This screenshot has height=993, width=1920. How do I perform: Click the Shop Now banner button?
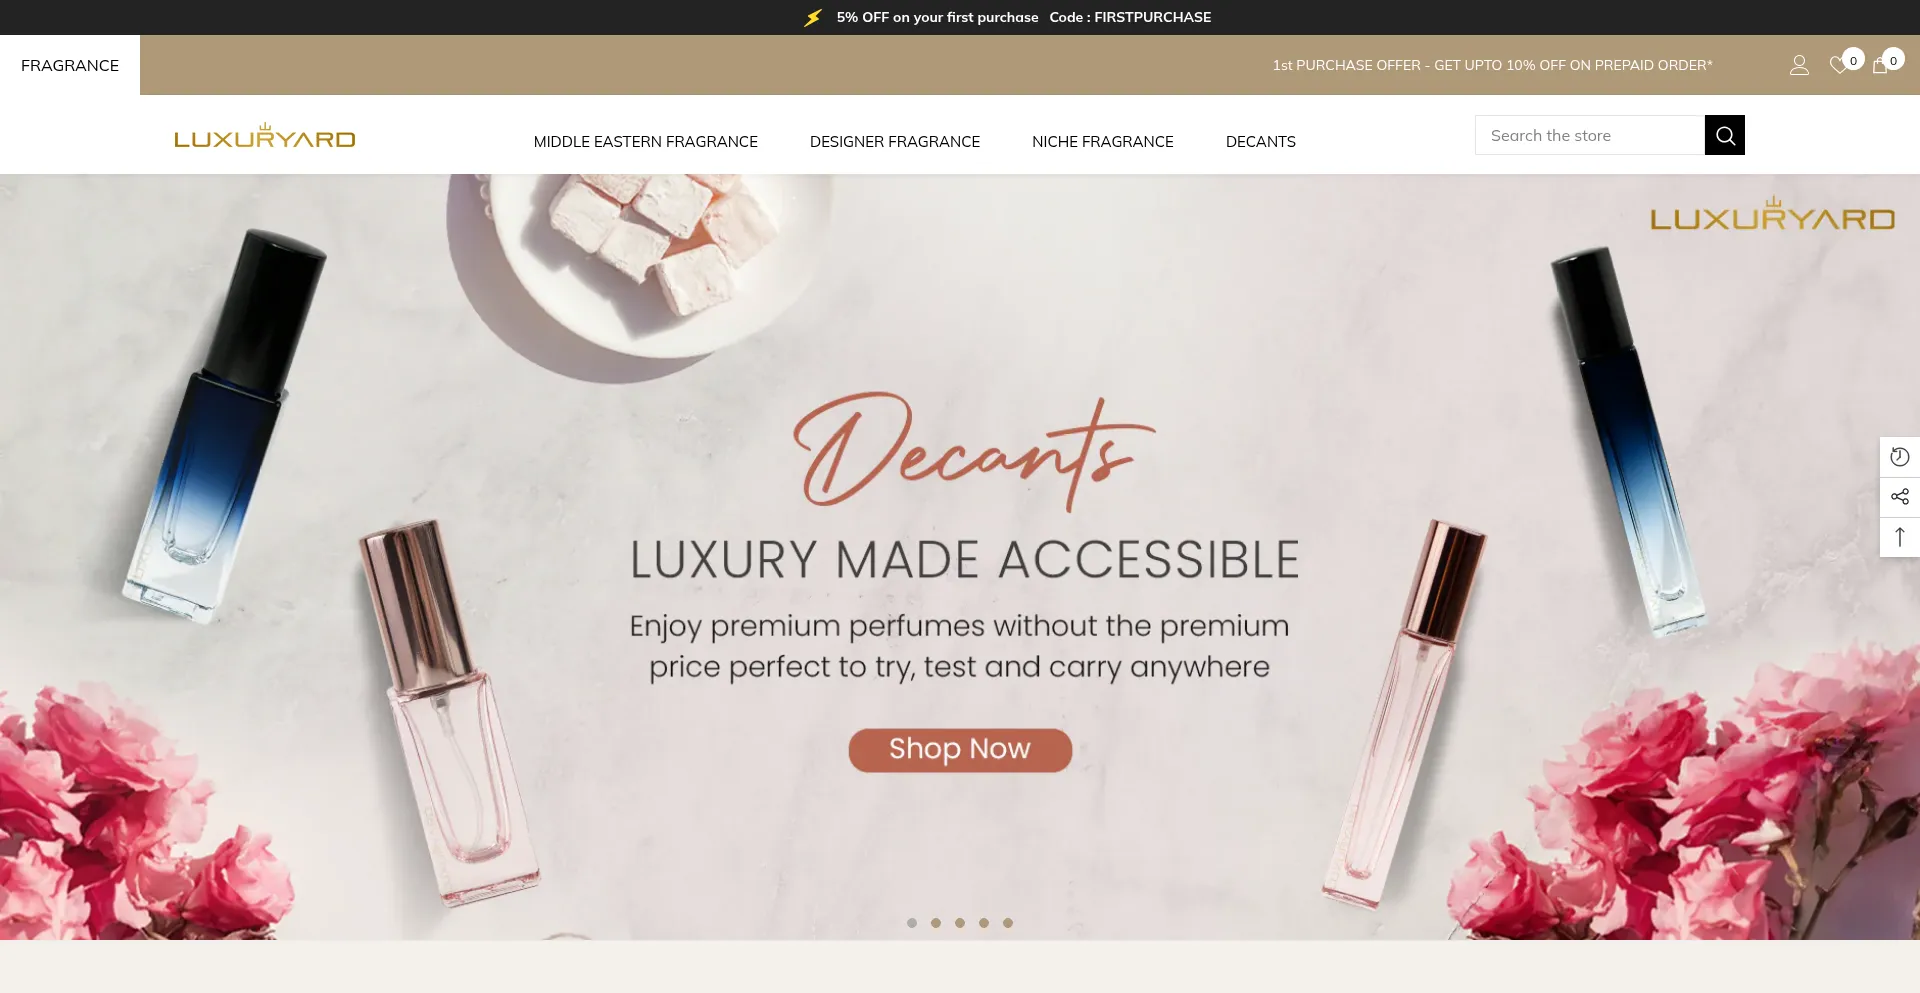click(960, 750)
